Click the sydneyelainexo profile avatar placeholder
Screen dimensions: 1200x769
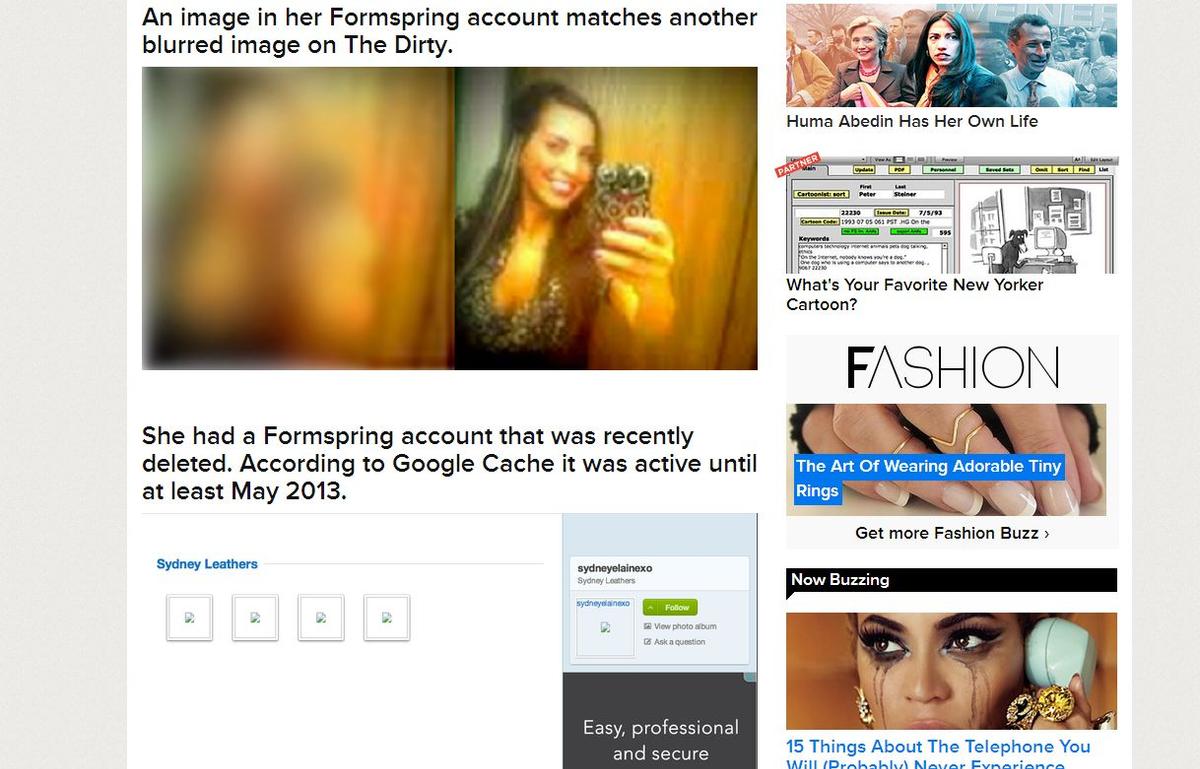point(605,628)
